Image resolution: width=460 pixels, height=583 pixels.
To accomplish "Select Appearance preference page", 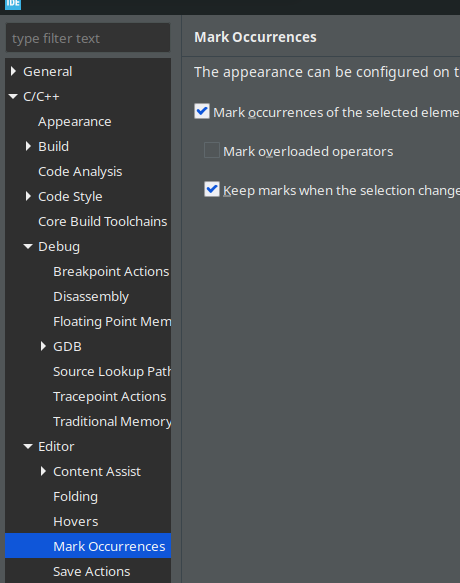I will [x=75, y=122].
